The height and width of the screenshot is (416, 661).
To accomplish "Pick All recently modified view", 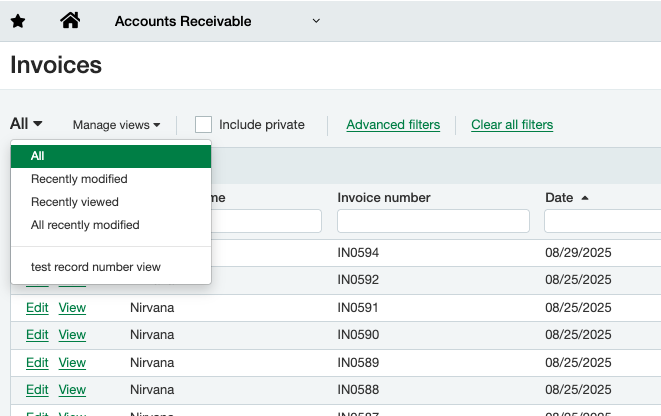I will (x=85, y=225).
